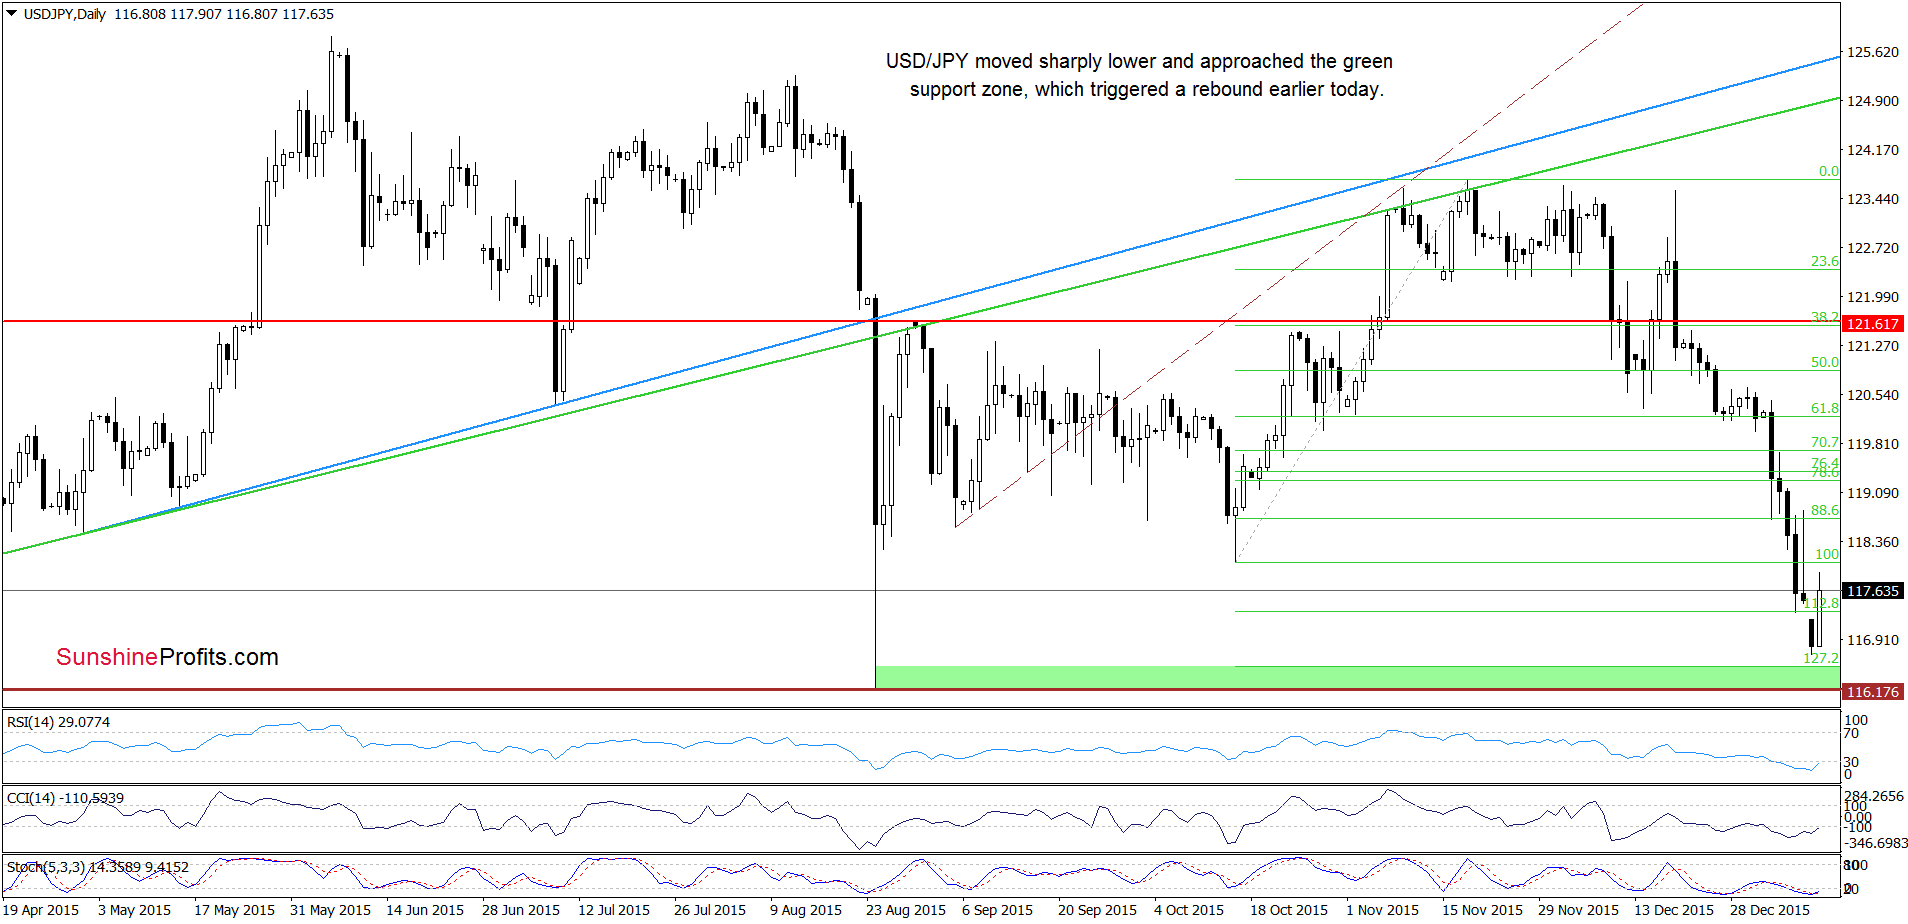Click the 119.810 price scale value
Image resolution: width=1908 pixels, height=924 pixels.
[1873, 444]
